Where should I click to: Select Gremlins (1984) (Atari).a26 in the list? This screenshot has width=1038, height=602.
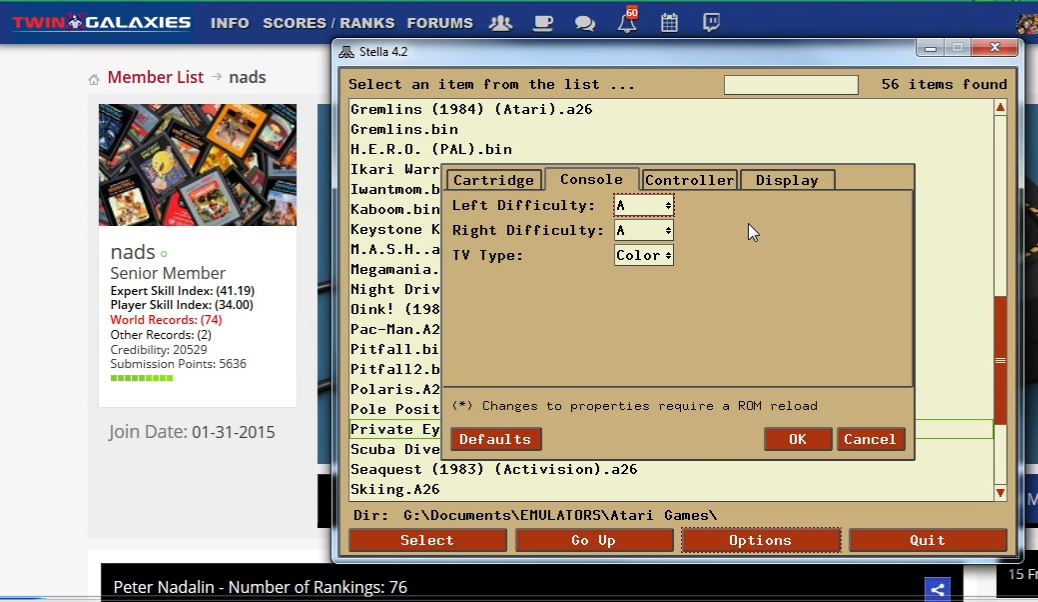(671, 109)
